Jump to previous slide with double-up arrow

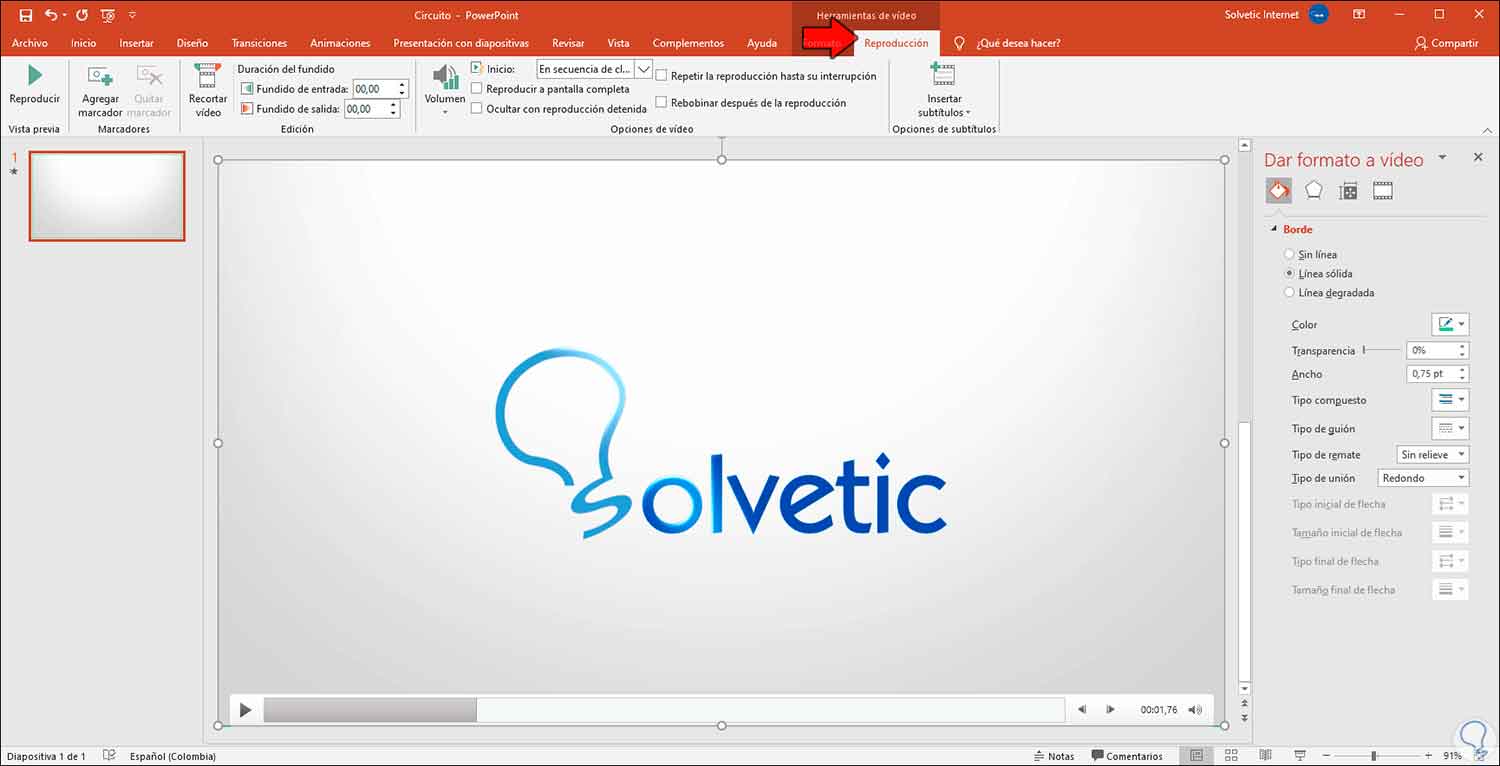[1244, 705]
